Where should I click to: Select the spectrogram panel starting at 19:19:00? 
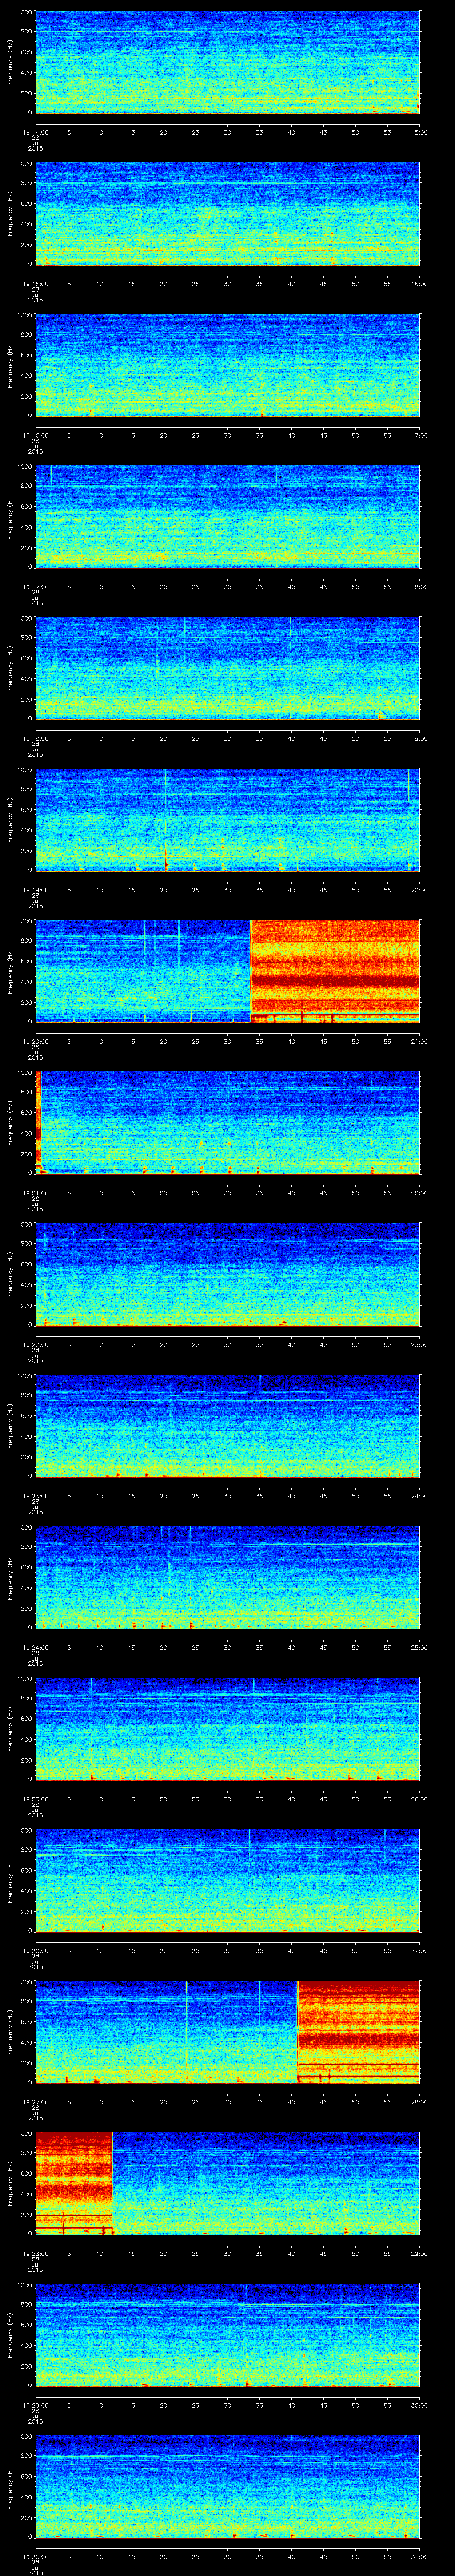[x=228, y=819]
